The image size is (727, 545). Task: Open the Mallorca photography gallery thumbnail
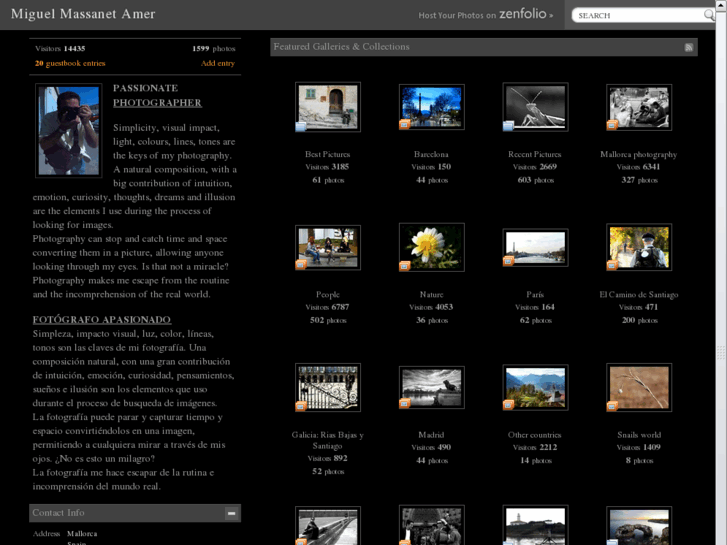639,107
